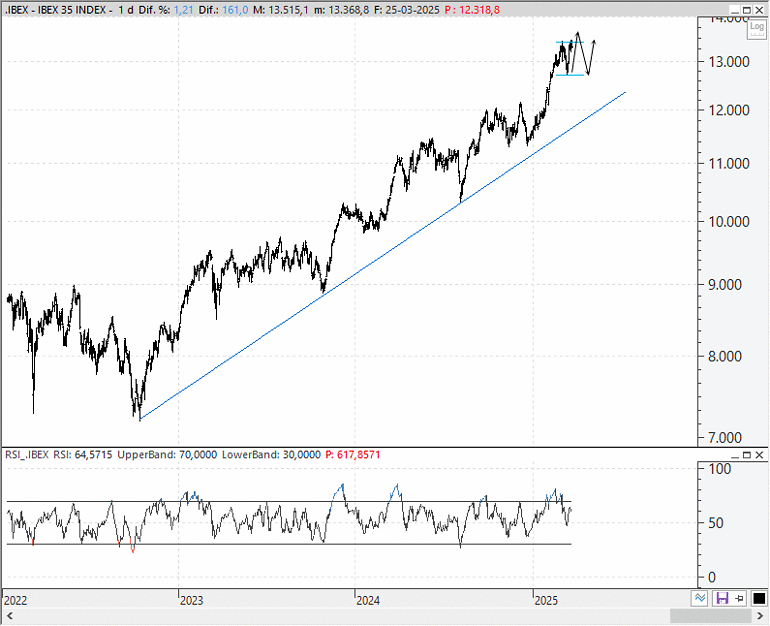Minimize the IBEX 35 price chart panel
The height and width of the screenshot is (626, 770).
click(734, 10)
